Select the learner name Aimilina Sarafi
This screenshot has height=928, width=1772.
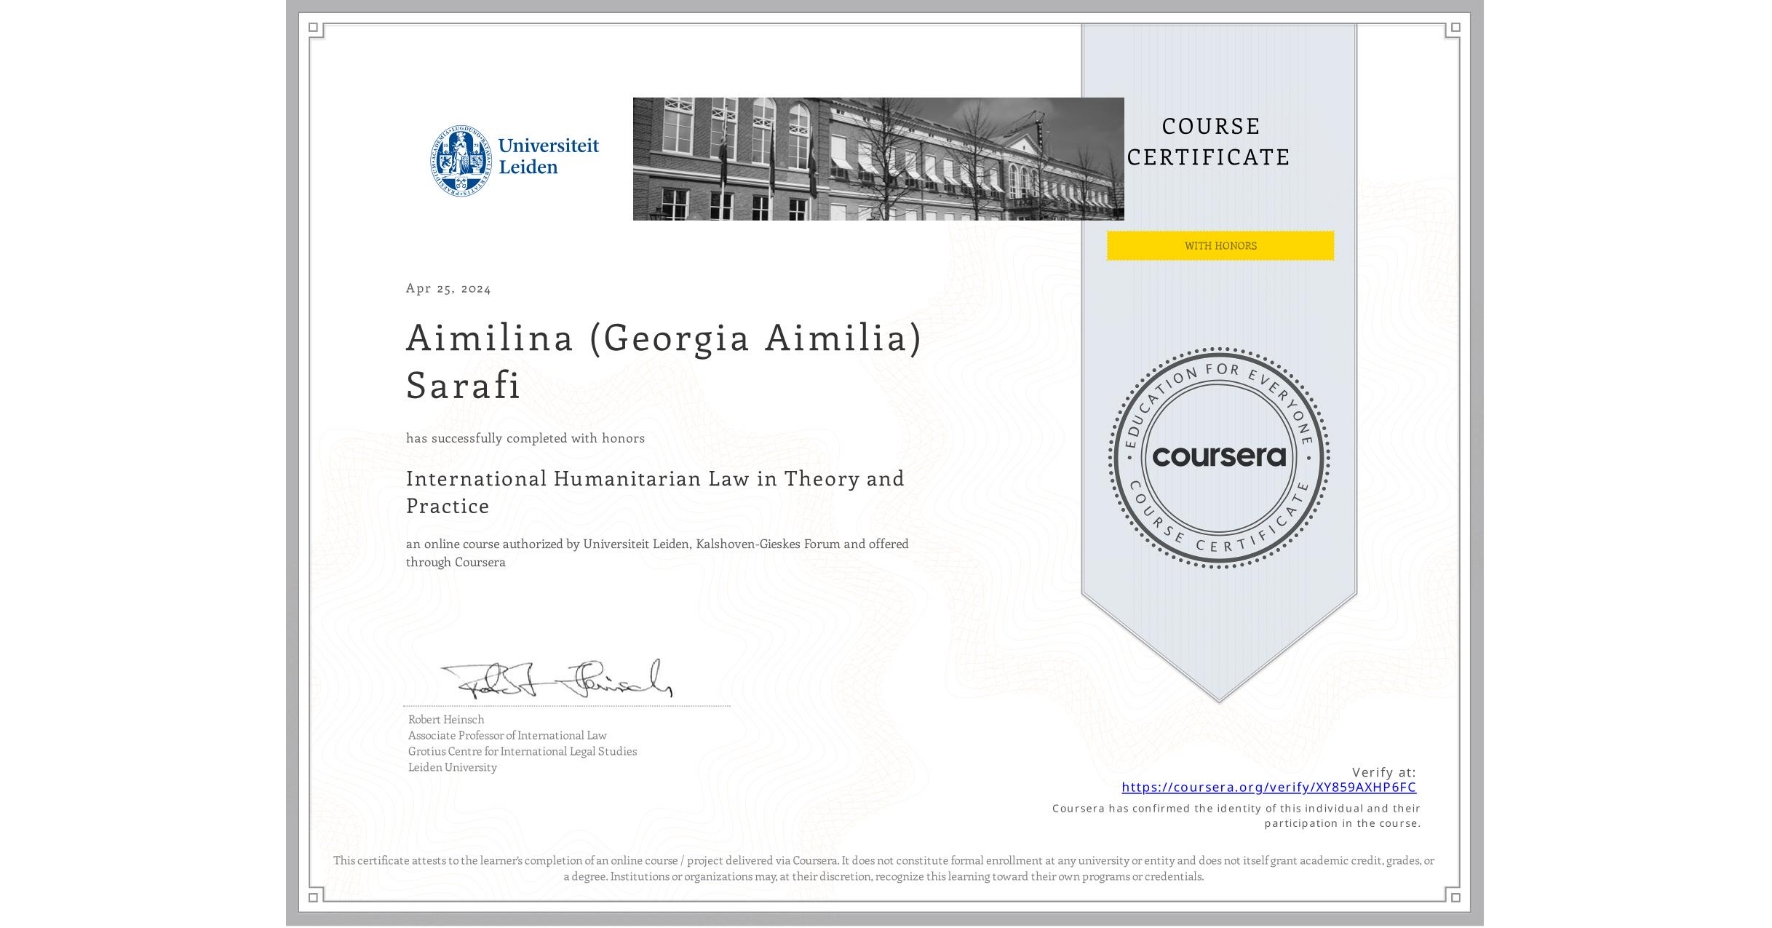point(662,362)
